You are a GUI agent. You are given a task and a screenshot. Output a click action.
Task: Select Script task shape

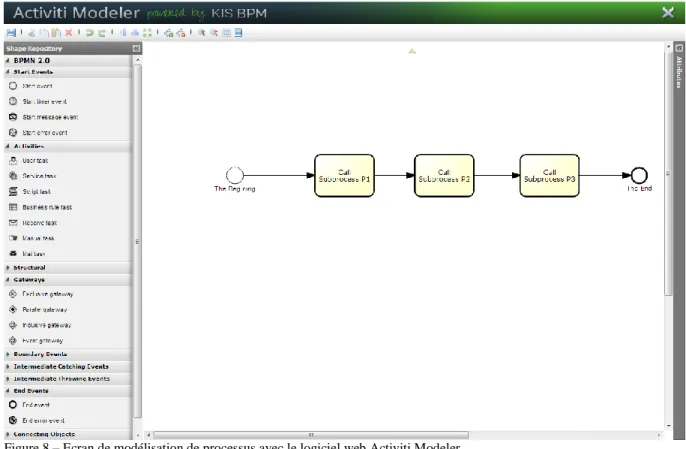[x=30, y=192]
